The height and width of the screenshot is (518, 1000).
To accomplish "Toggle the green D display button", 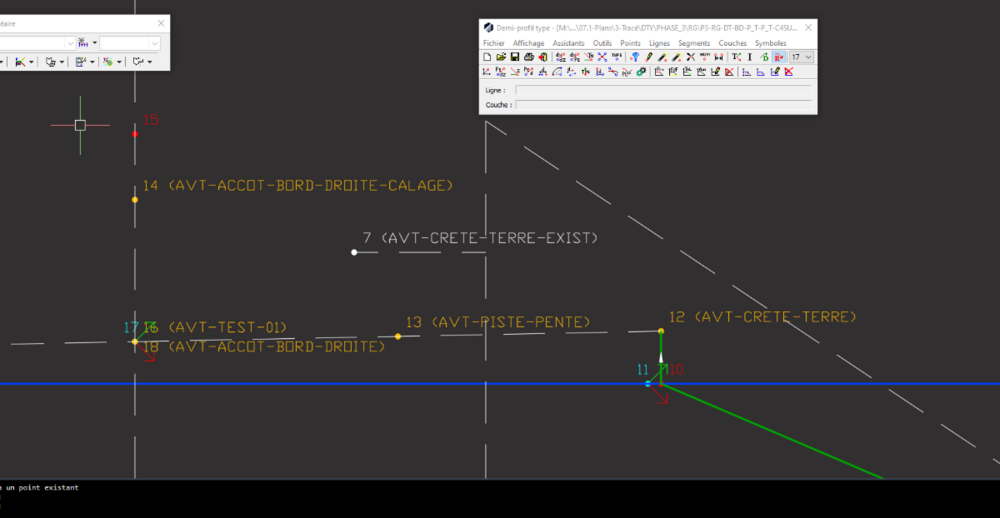I will pyautogui.click(x=765, y=57).
